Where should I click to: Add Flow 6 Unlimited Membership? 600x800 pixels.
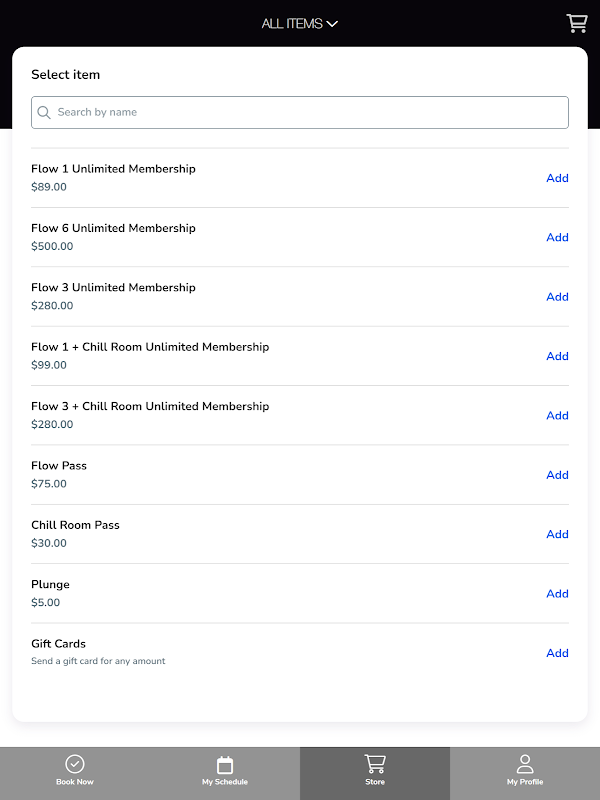(557, 237)
